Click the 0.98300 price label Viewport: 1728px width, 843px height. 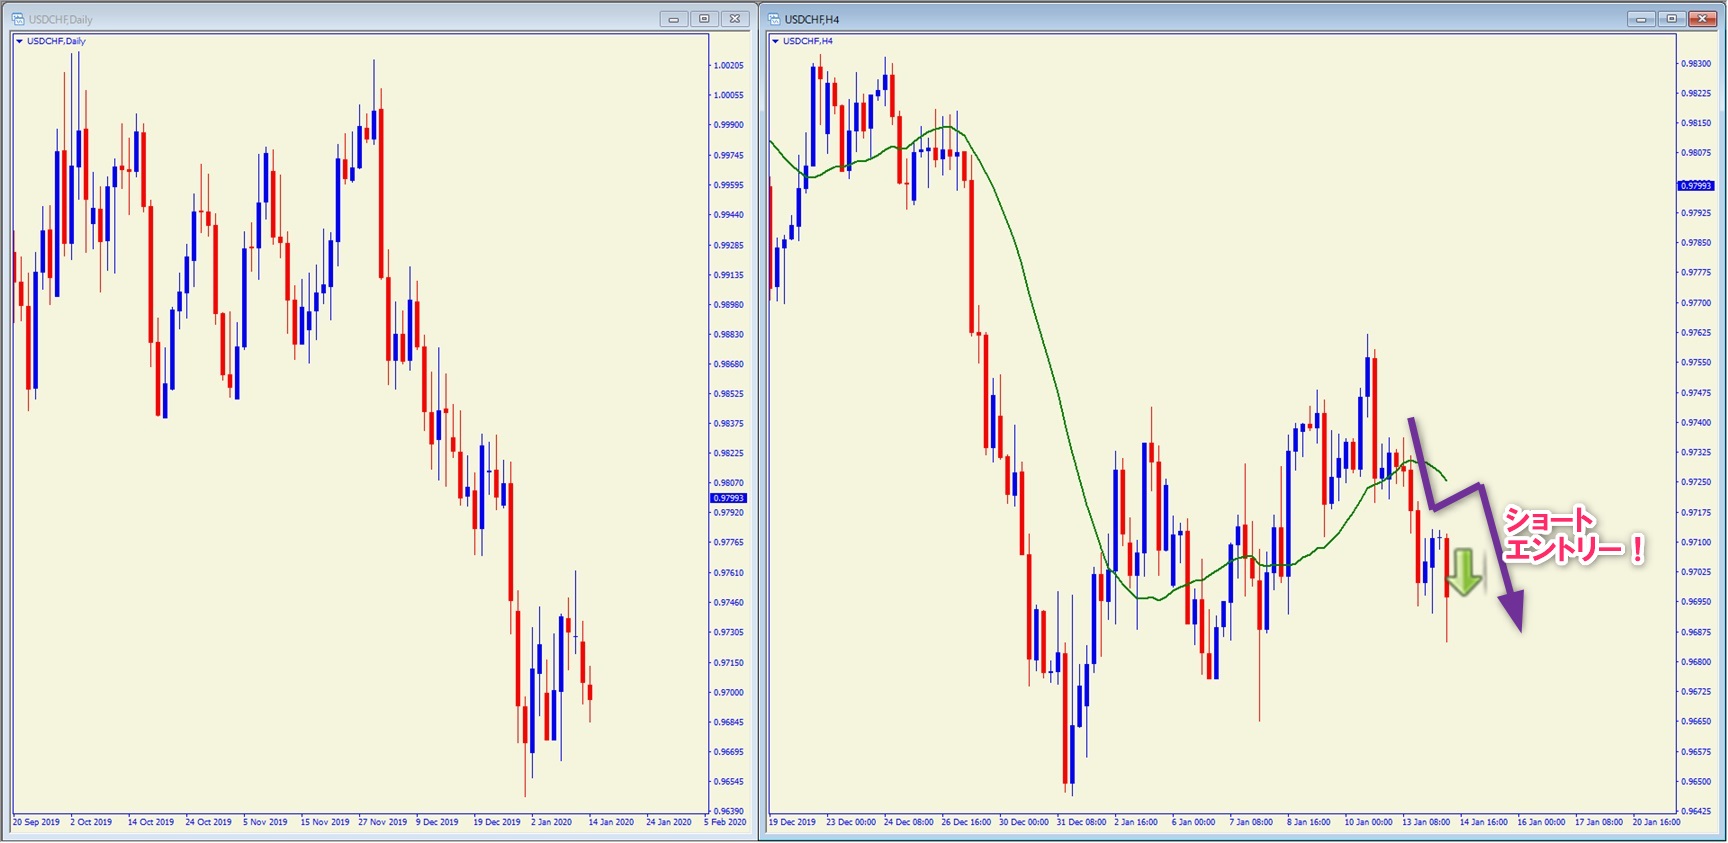(x=1695, y=63)
